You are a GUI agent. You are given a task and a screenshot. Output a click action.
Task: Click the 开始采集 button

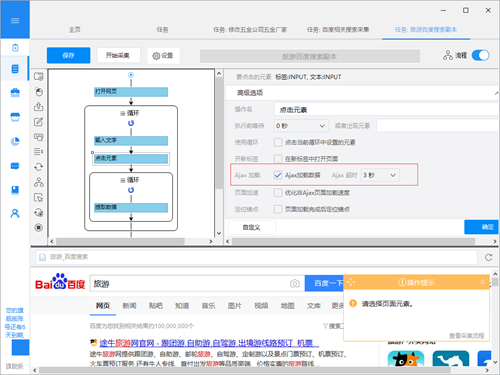coord(118,55)
